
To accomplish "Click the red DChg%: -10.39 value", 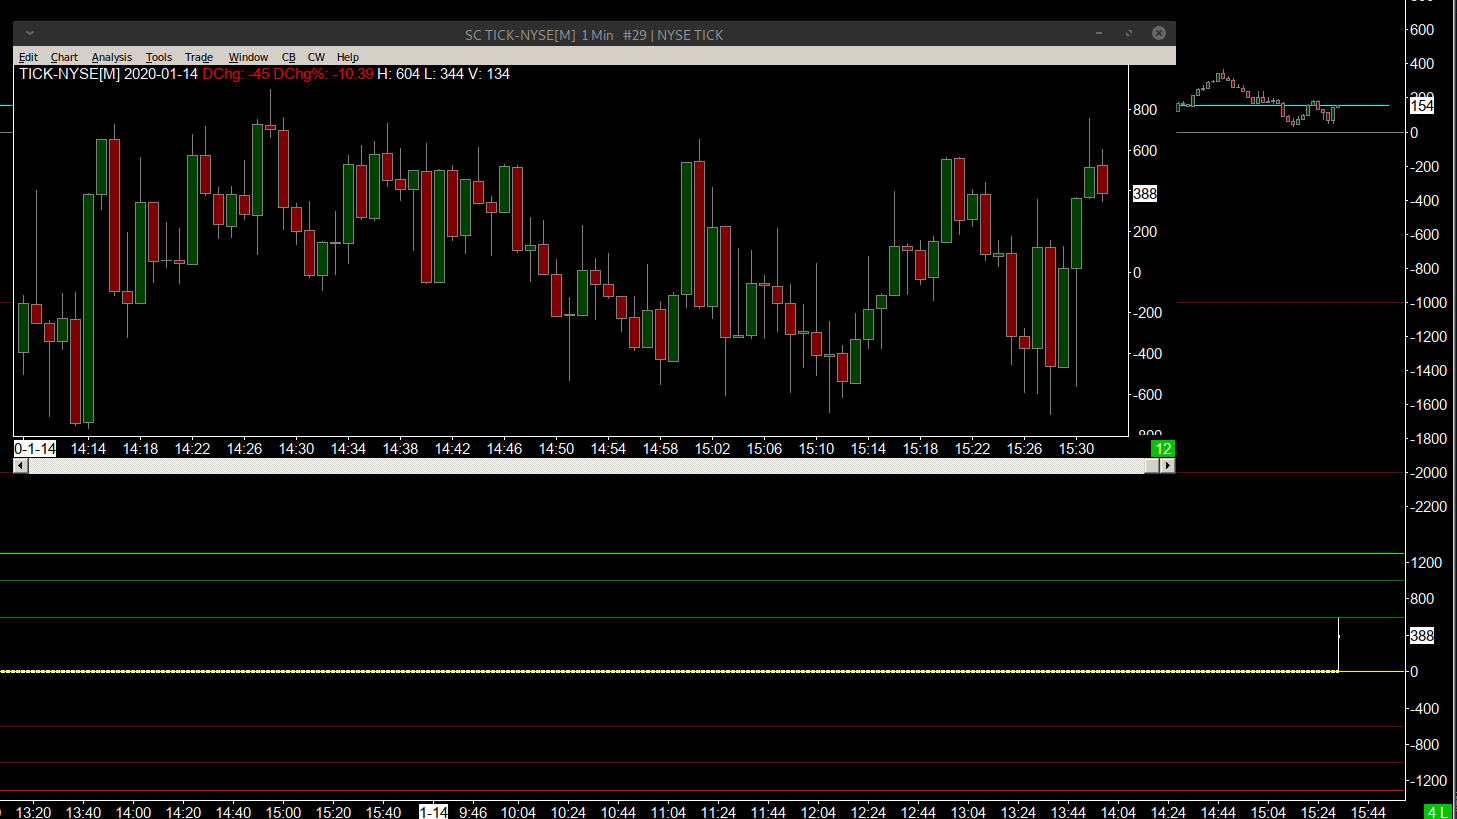I will point(324,74).
